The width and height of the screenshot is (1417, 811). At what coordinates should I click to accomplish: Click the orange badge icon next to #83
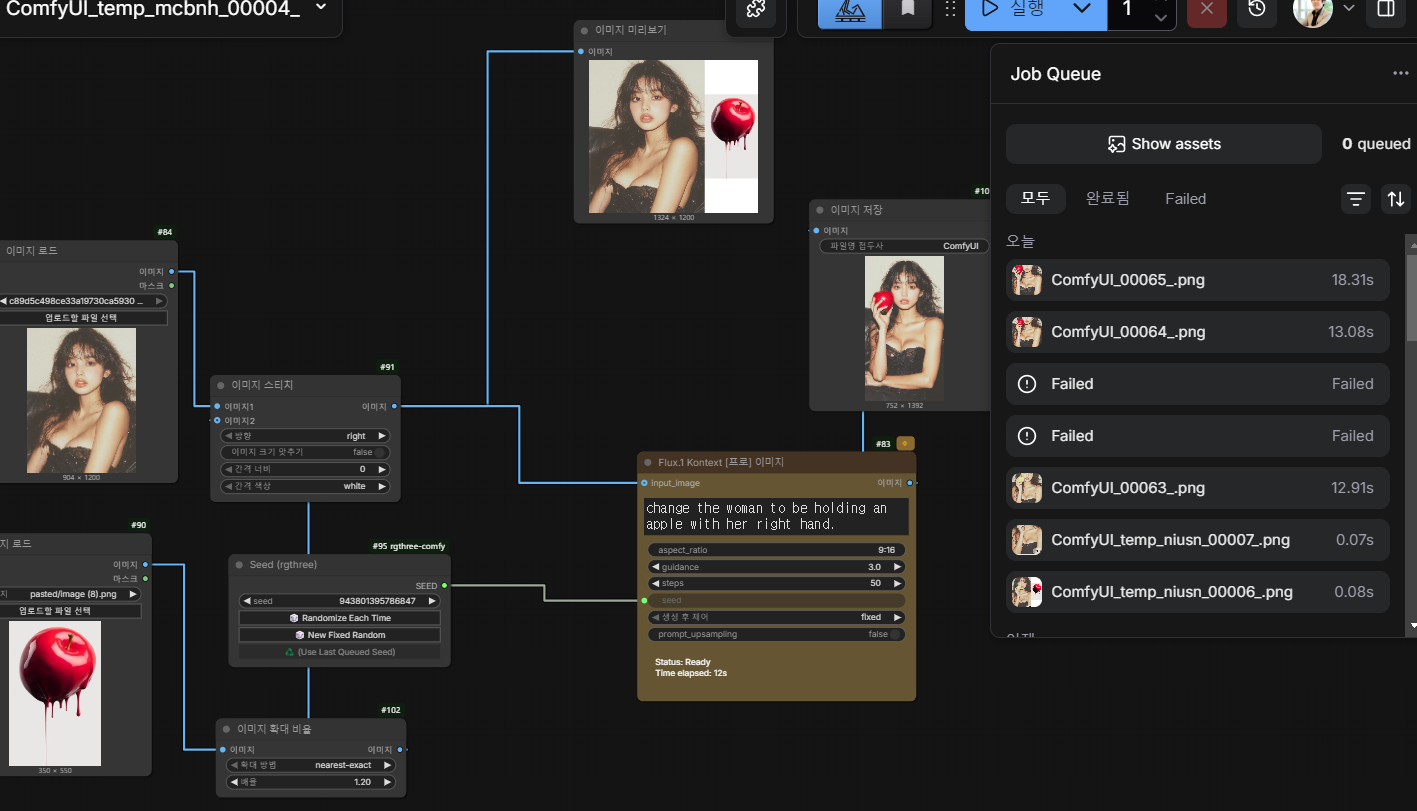pyautogui.click(x=906, y=443)
